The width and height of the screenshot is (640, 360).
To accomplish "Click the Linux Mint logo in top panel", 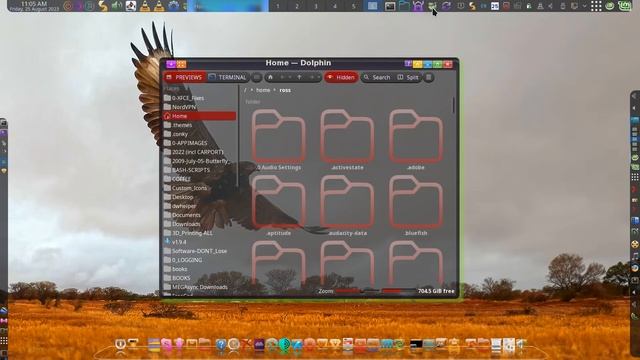I will (624, 6).
